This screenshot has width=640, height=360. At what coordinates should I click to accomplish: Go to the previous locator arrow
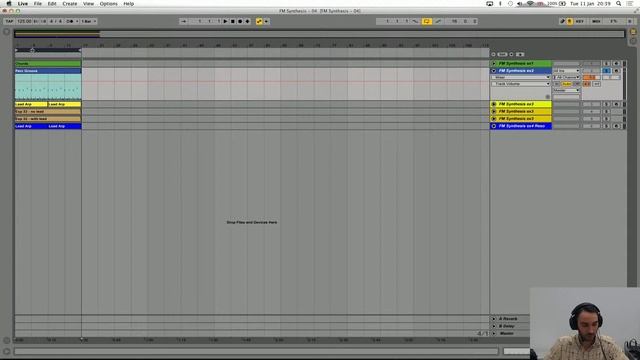click(x=493, y=54)
